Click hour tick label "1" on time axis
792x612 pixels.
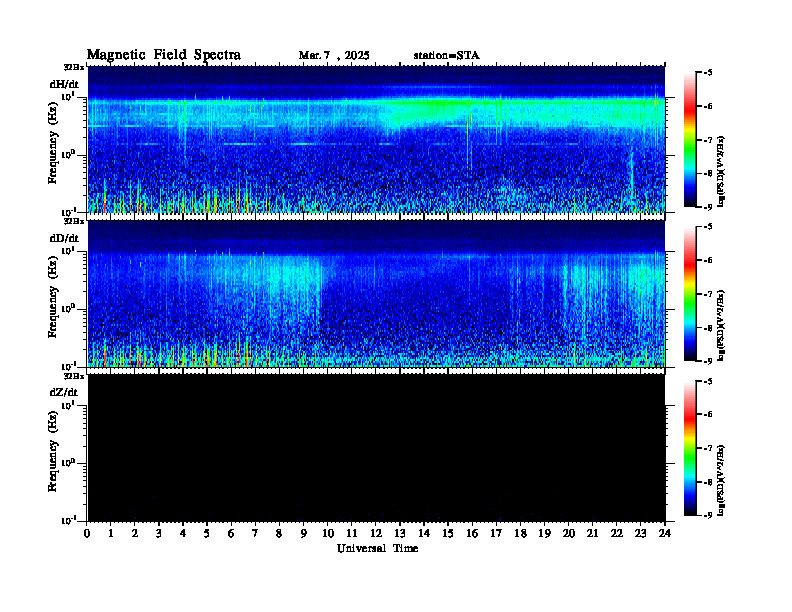[111, 534]
